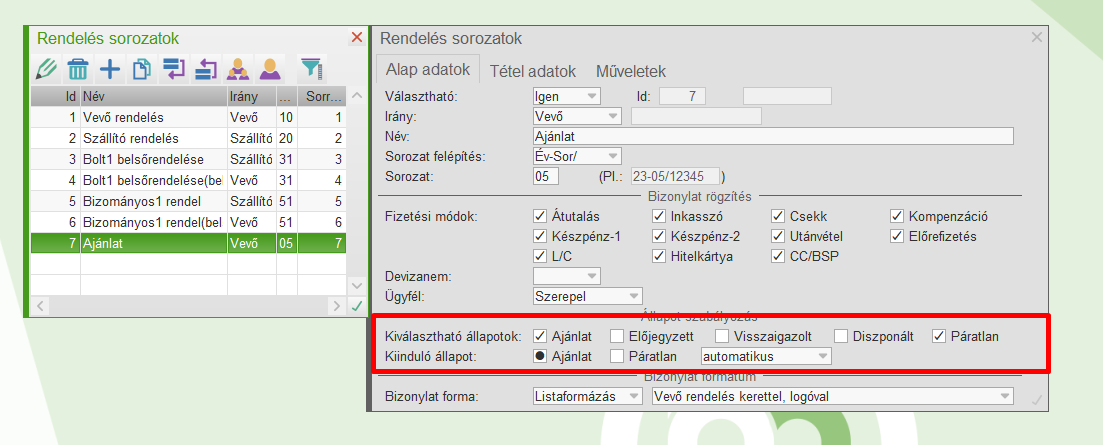Open the Irány Vevő dropdown
The image size is (1103, 445).
click(x=578, y=116)
